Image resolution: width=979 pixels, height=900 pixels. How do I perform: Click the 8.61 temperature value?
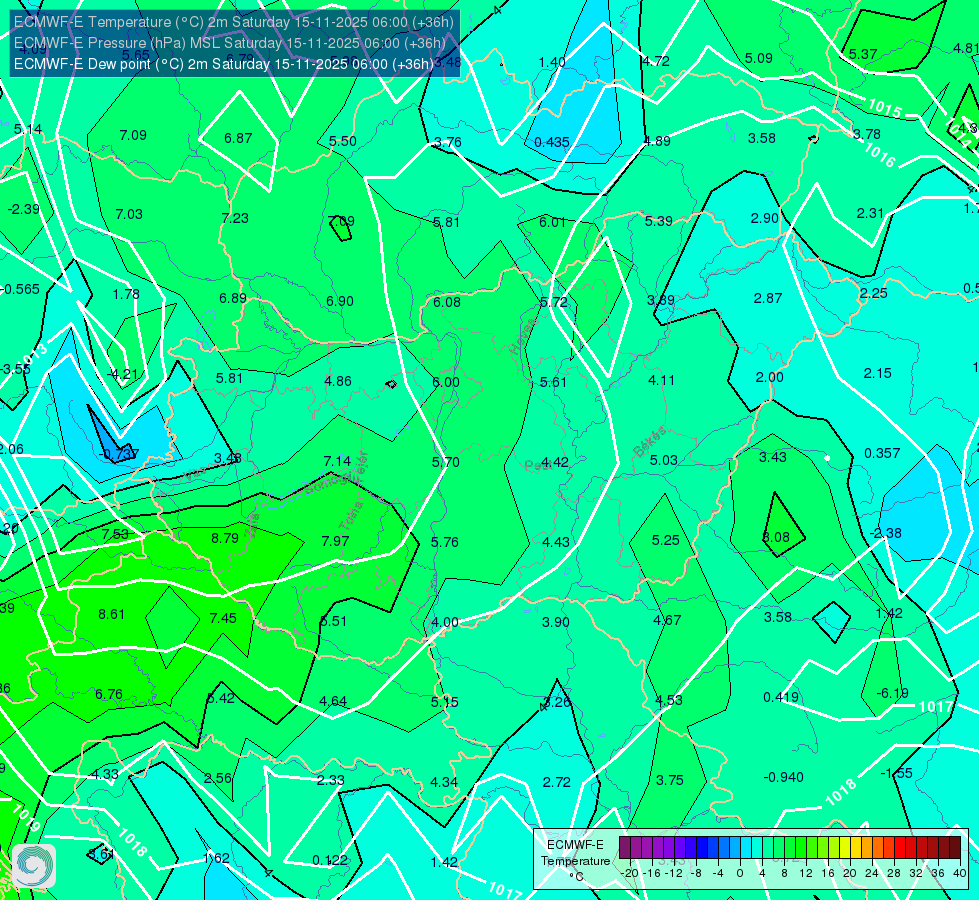(111, 614)
